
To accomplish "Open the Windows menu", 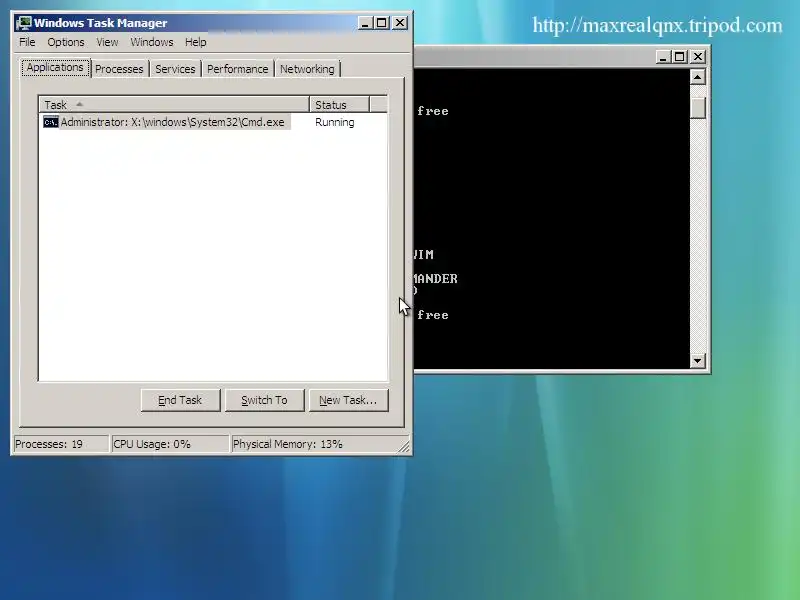I will pos(152,42).
